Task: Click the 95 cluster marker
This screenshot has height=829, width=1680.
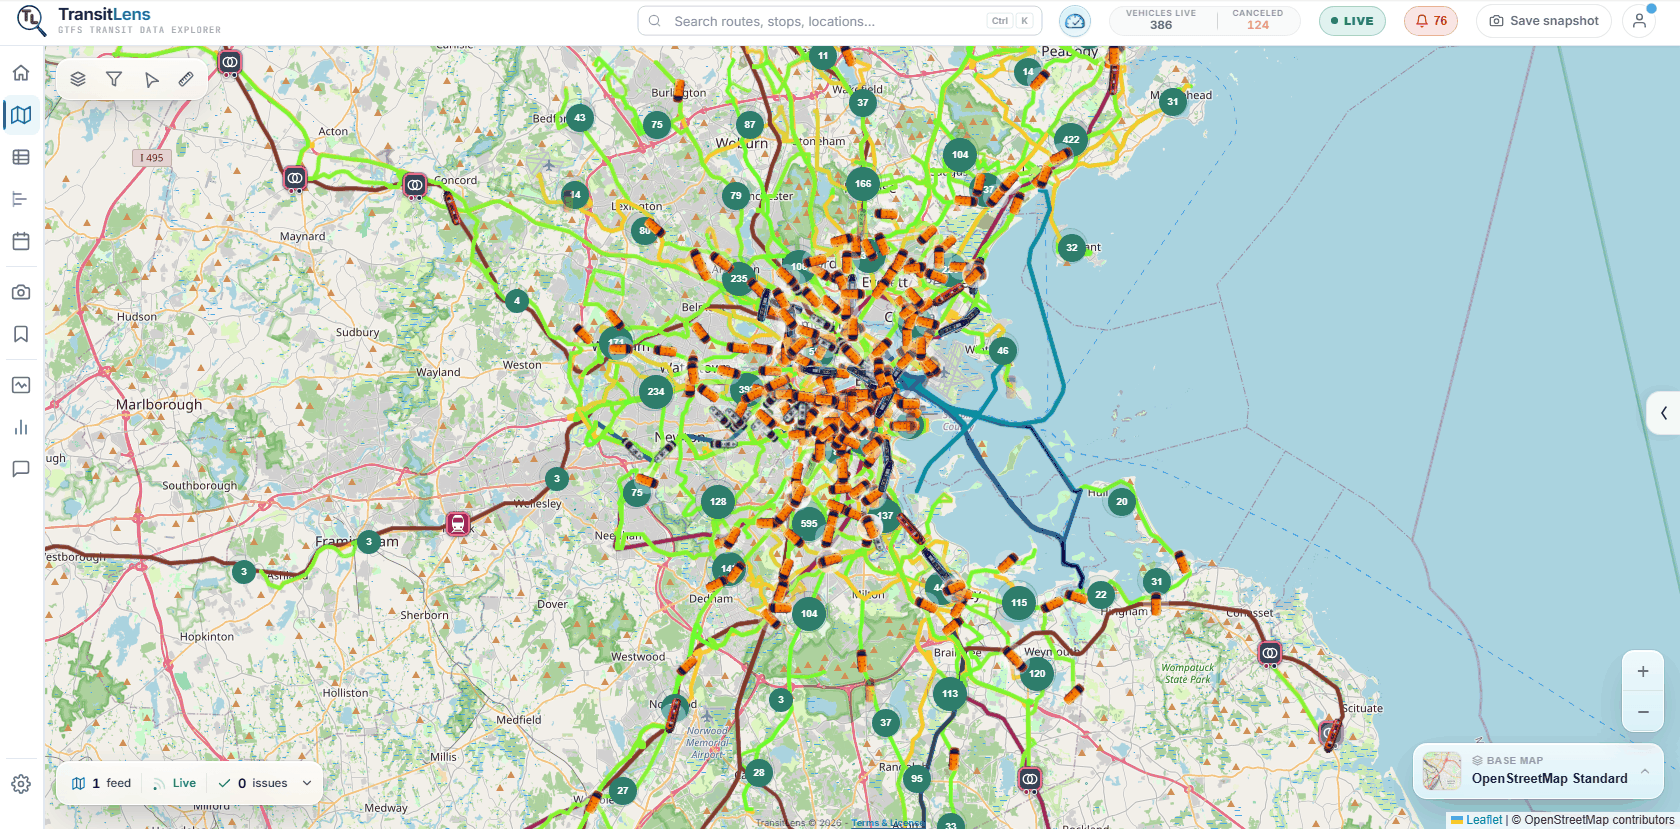Action: pos(917,778)
